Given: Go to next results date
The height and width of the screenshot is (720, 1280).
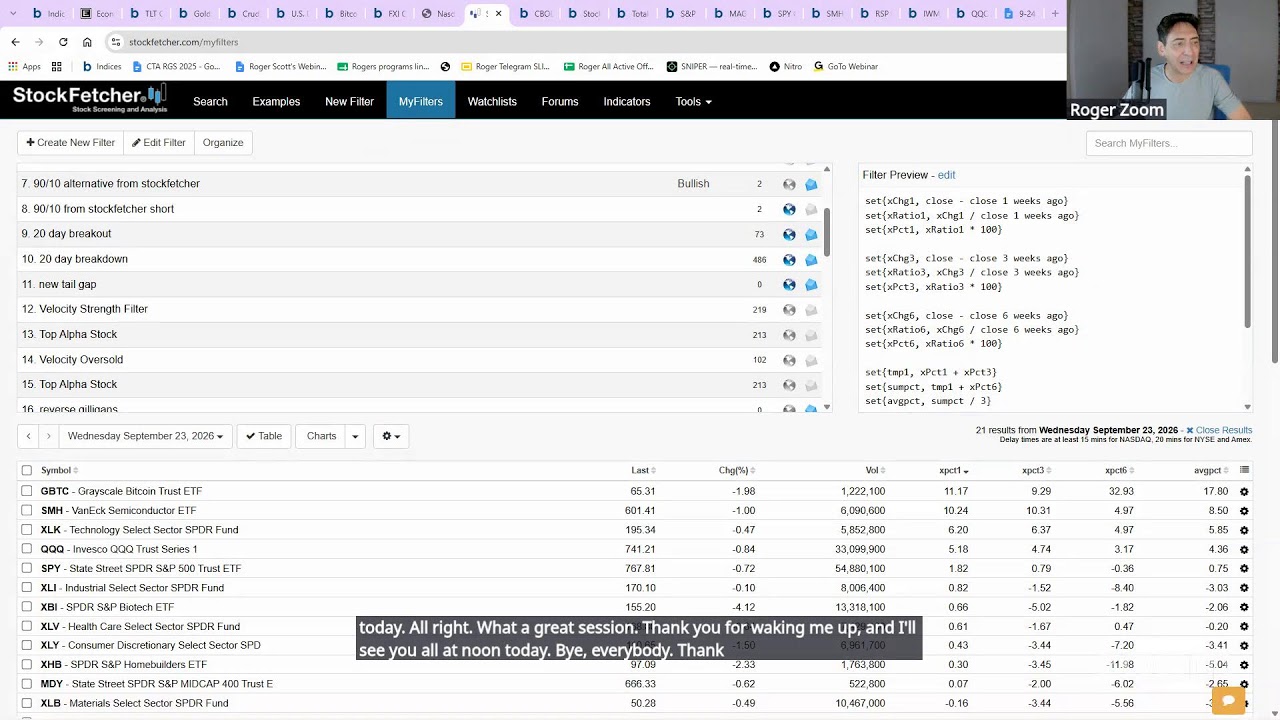Looking at the screenshot, I should pyautogui.click(x=48, y=436).
